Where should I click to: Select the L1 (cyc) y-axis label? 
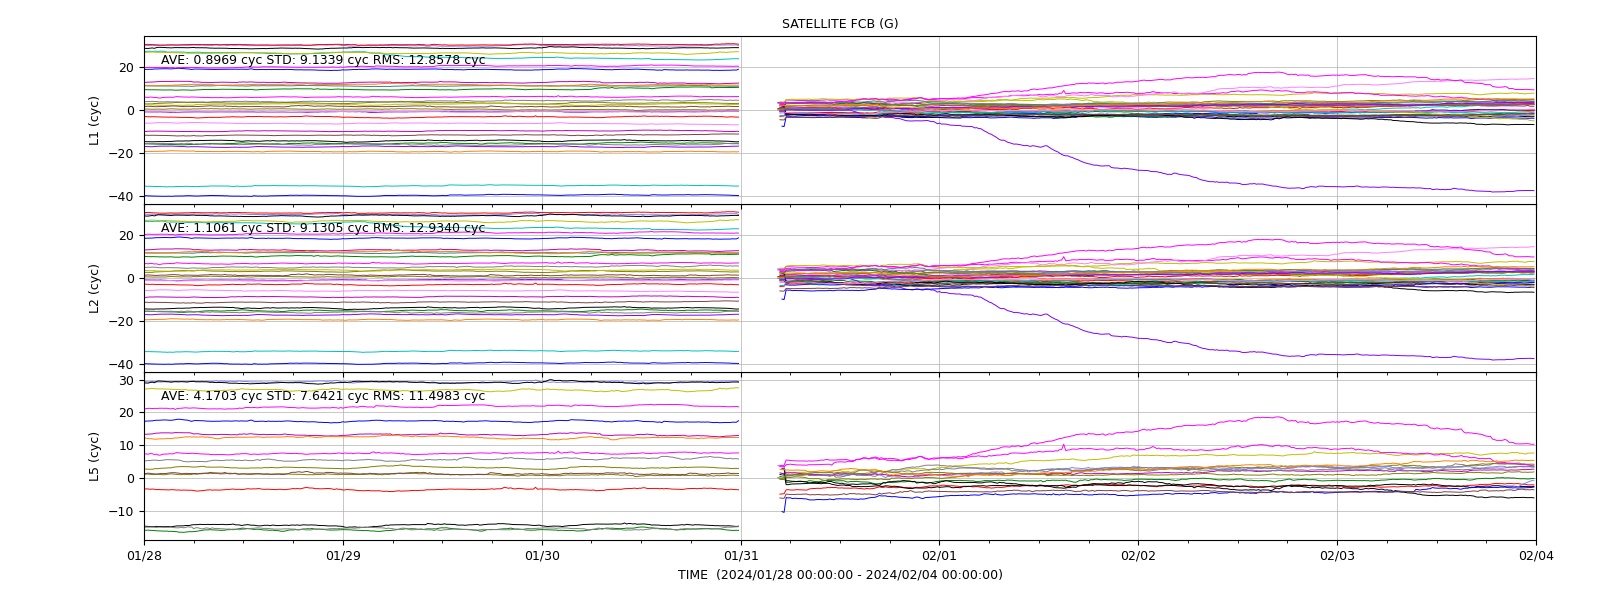pos(95,121)
